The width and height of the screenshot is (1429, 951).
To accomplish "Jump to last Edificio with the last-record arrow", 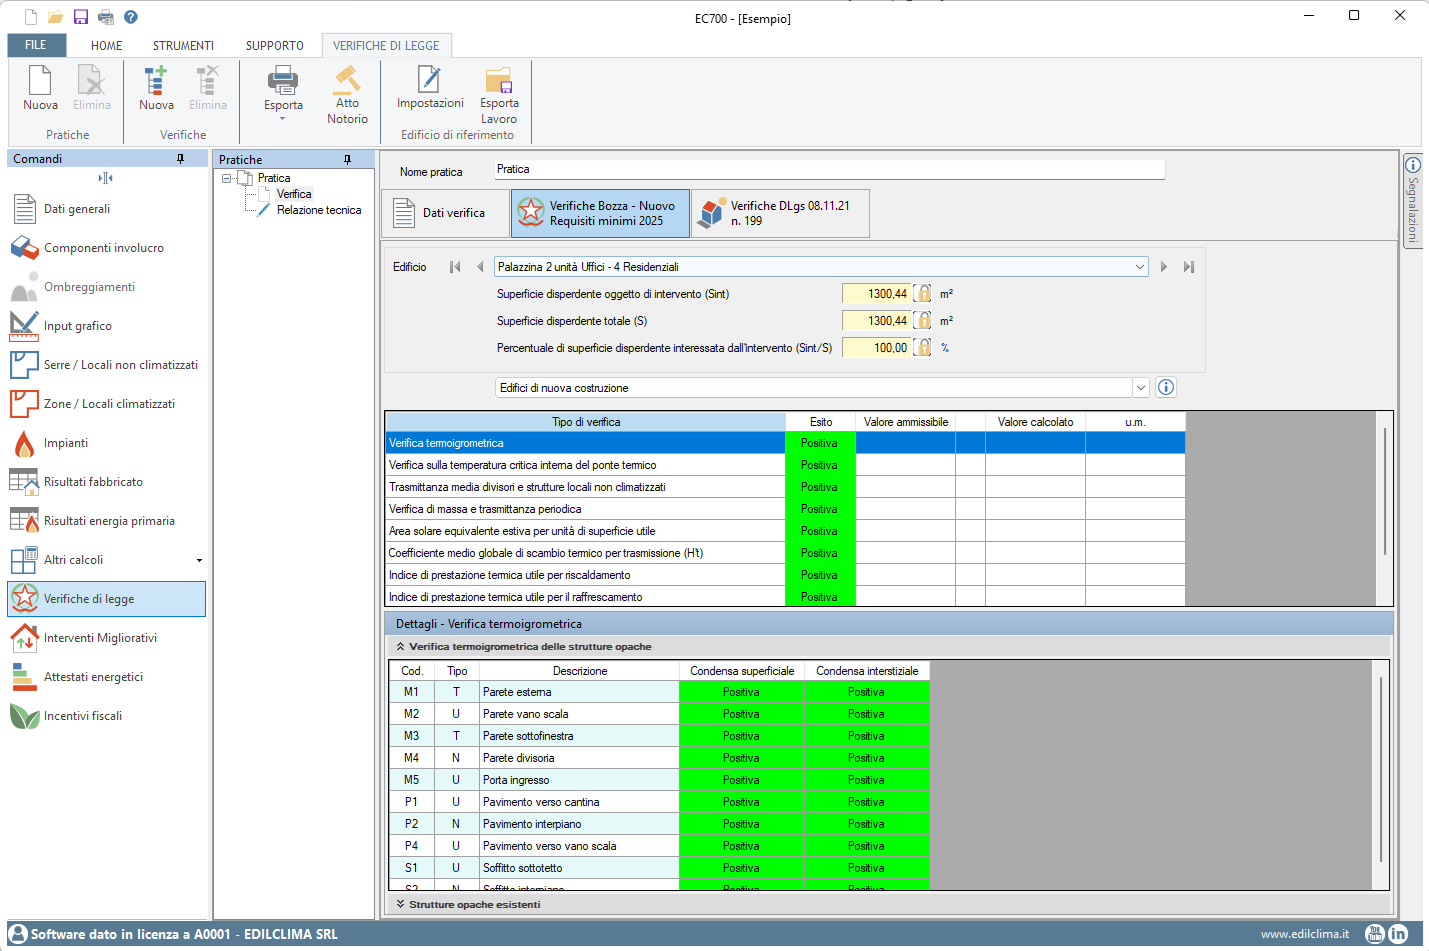I will (x=1189, y=267).
